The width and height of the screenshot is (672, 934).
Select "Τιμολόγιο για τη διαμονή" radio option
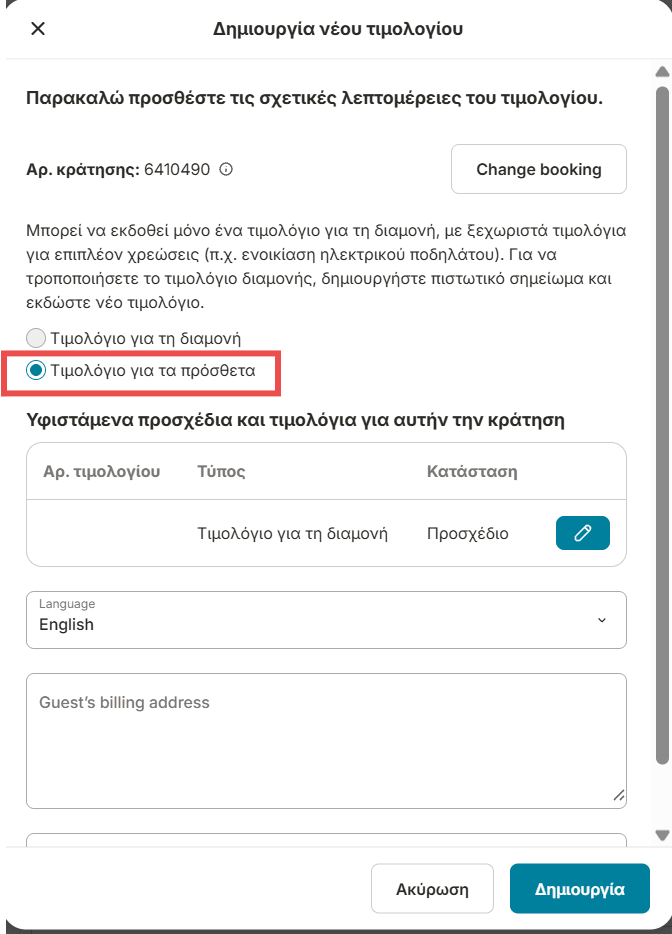37,339
